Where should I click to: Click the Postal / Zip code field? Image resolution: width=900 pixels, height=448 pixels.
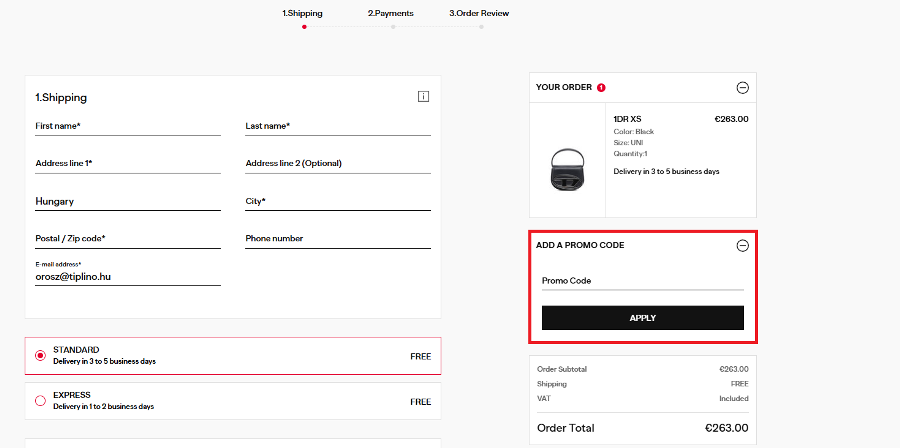127,238
